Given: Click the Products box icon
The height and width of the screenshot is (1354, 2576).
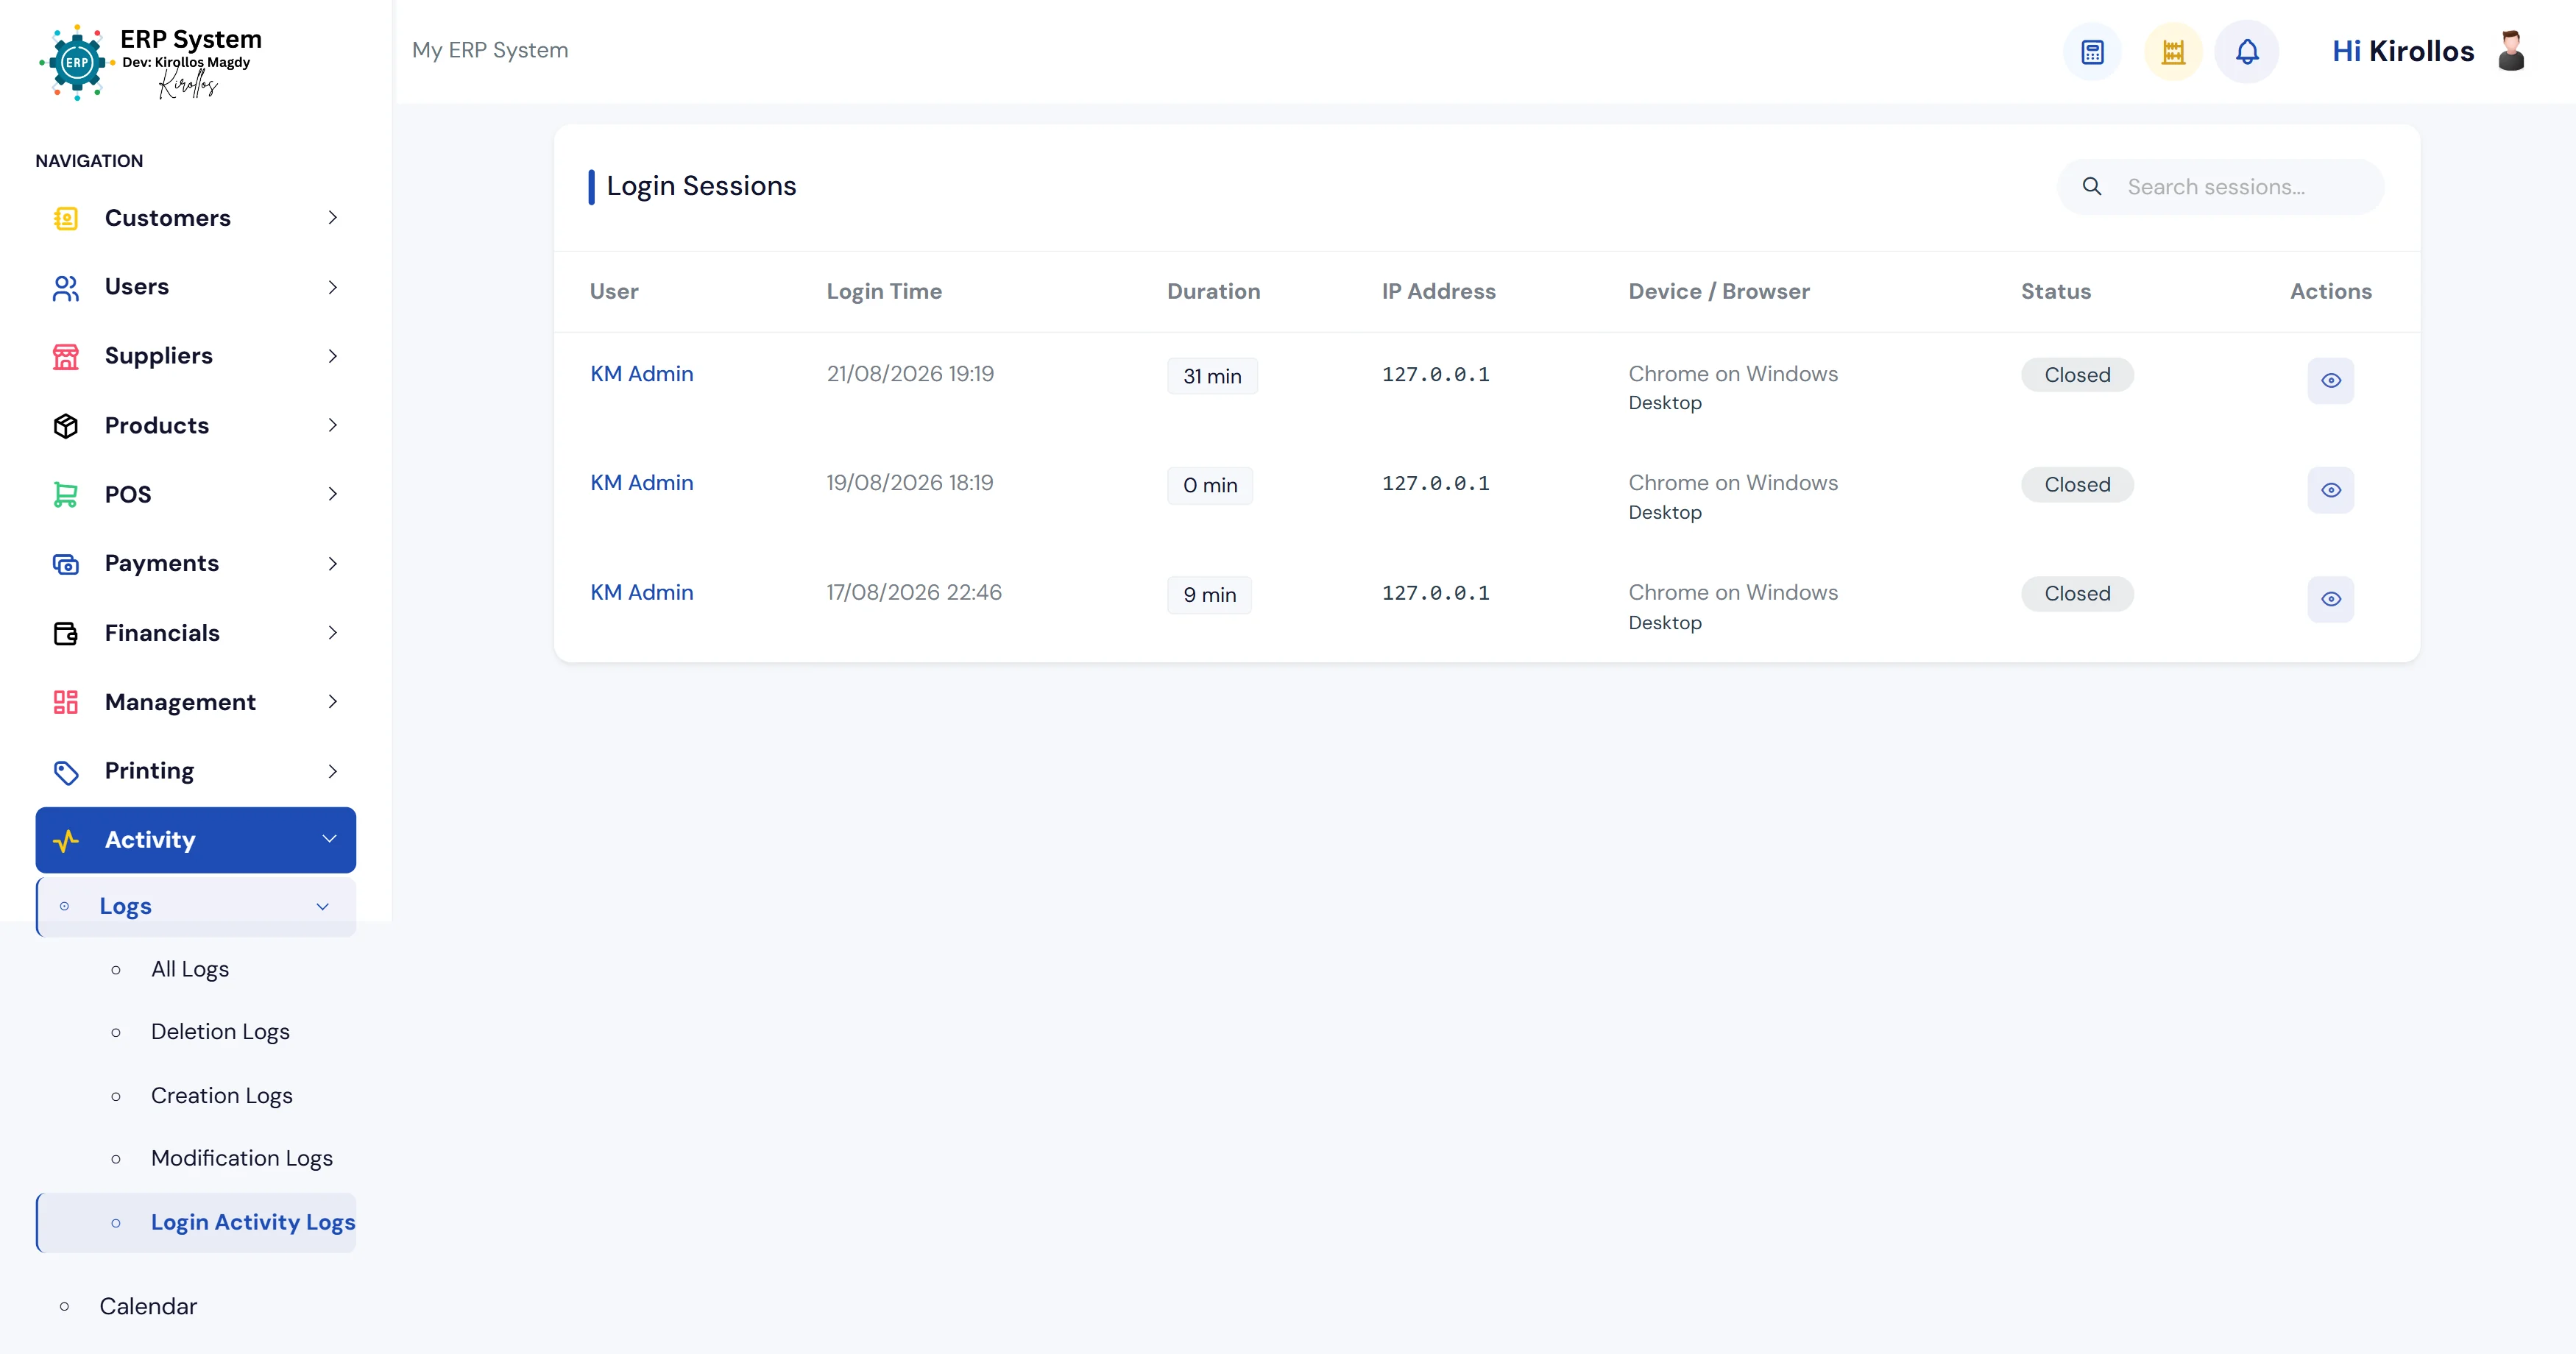Looking at the screenshot, I should coord(66,426).
